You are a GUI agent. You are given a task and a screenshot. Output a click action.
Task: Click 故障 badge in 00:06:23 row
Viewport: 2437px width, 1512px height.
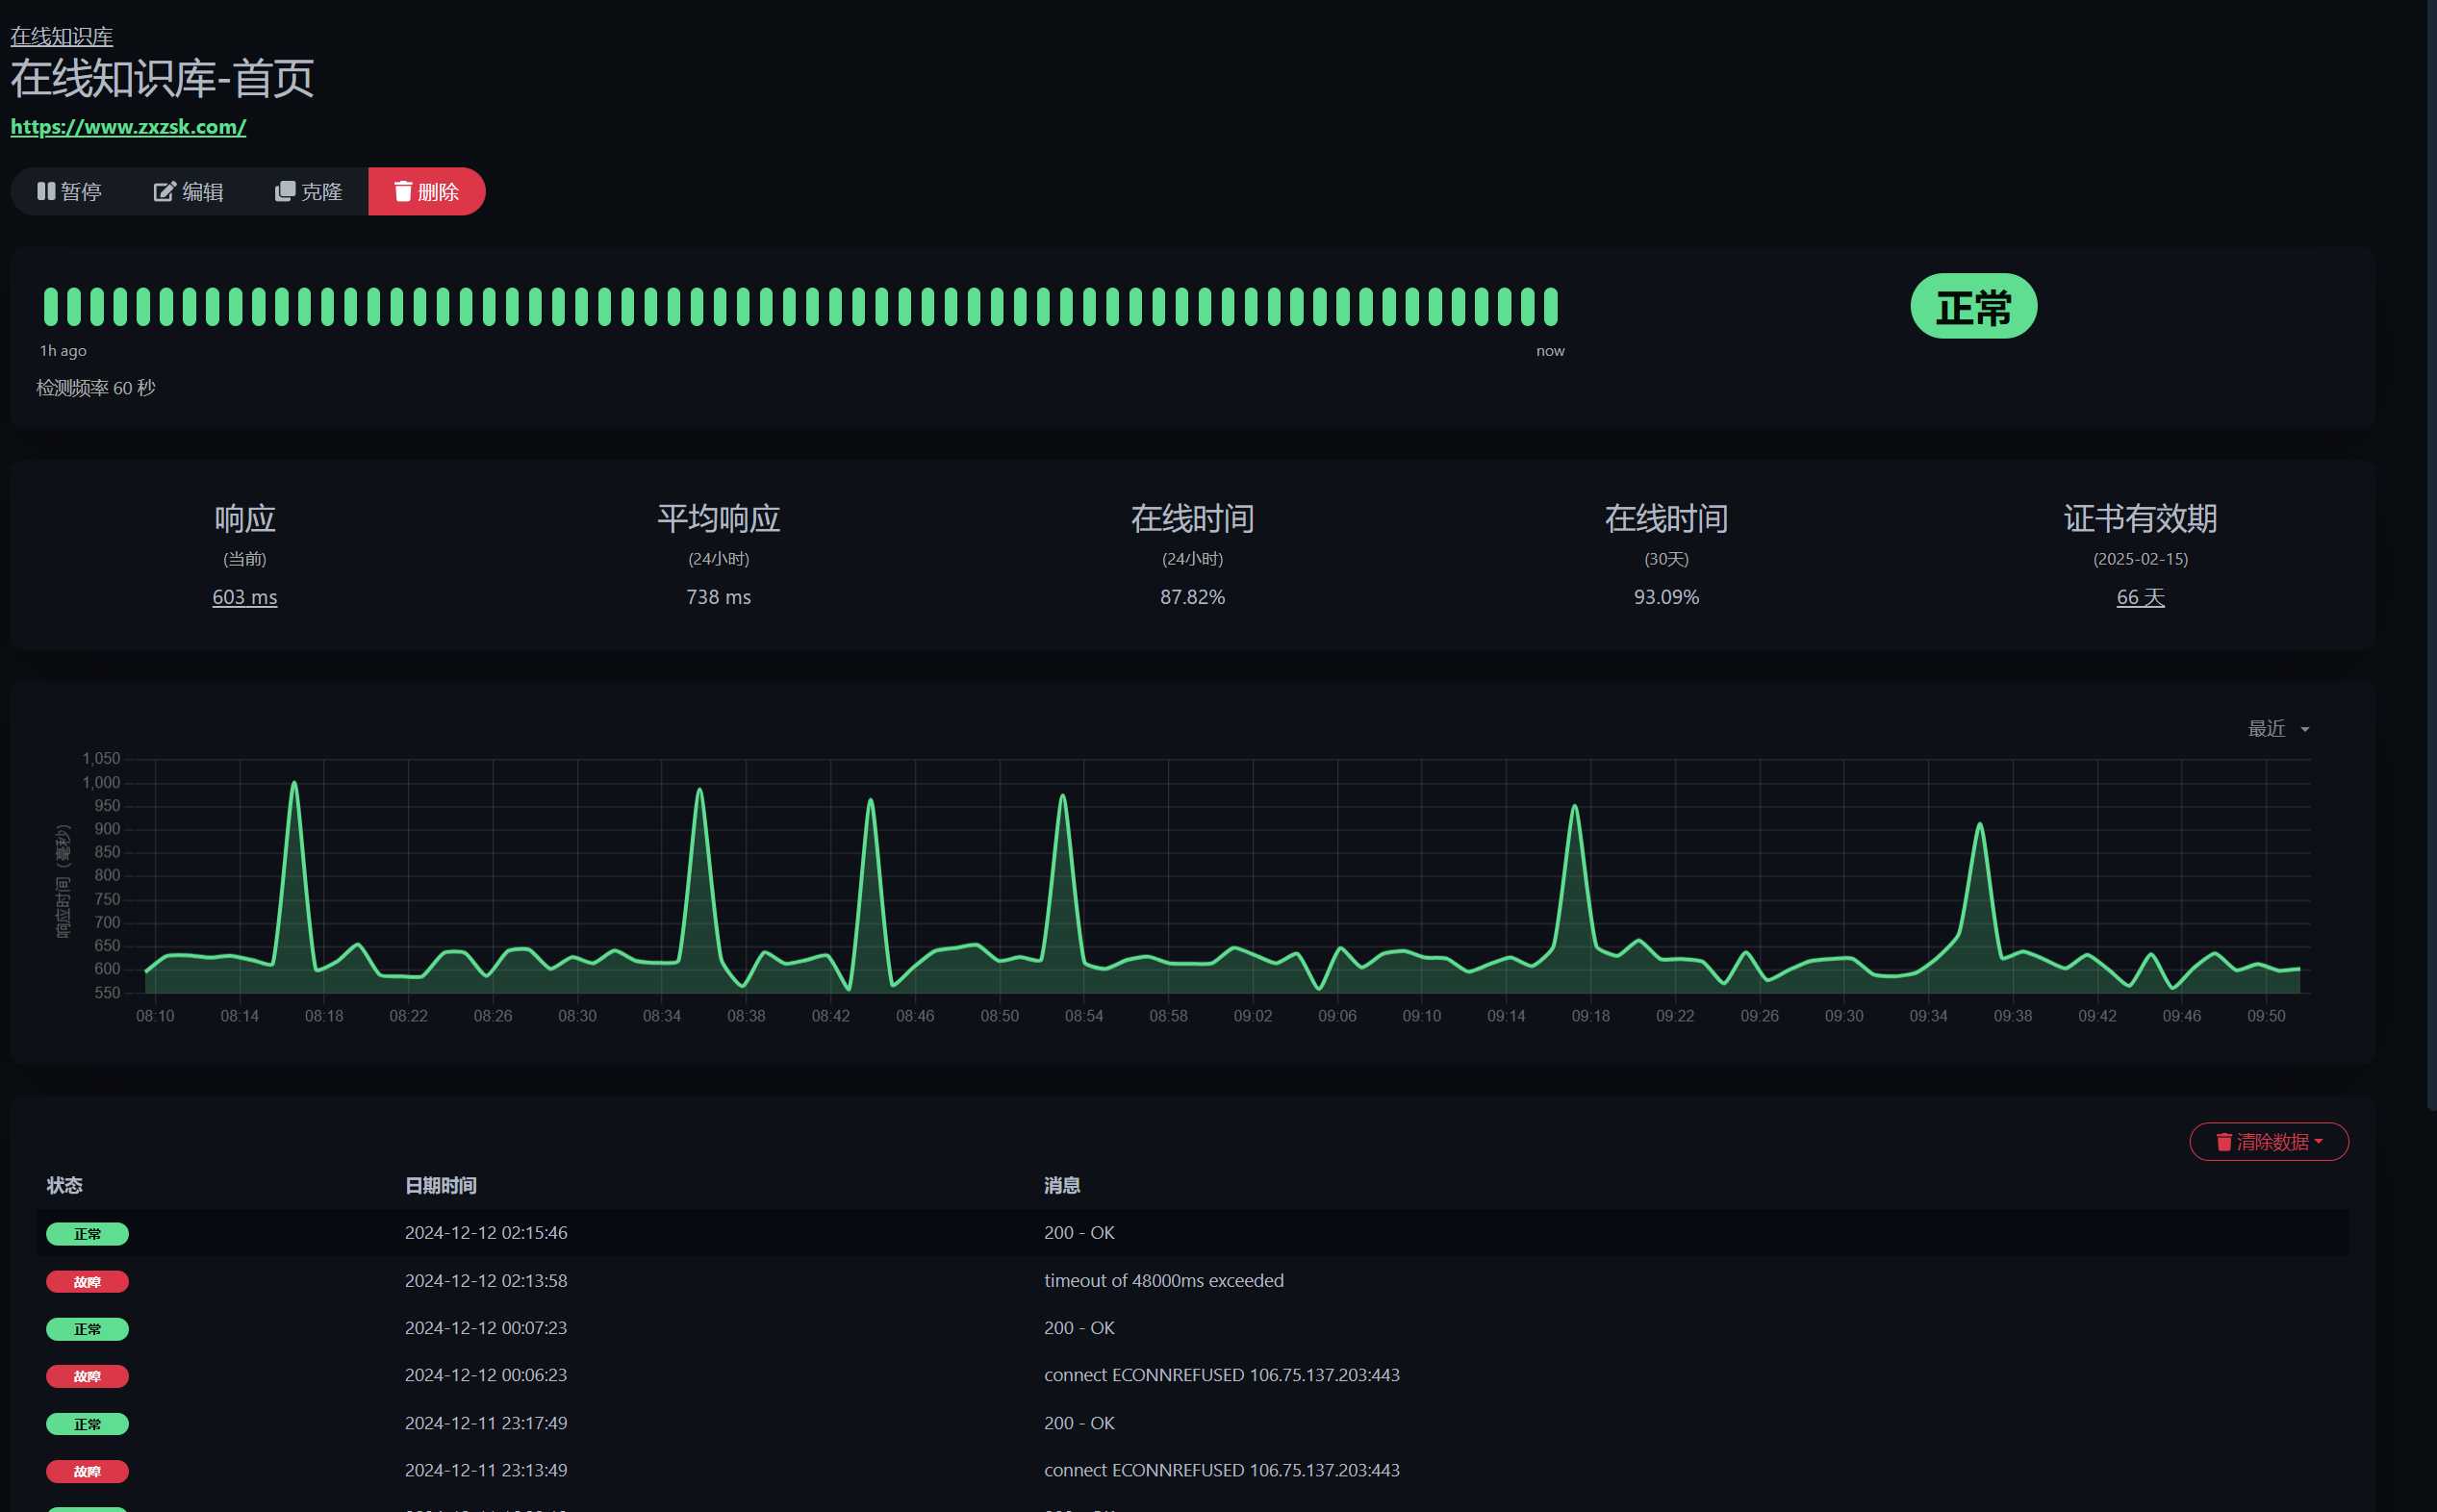pyautogui.click(x=87, y=1377)
